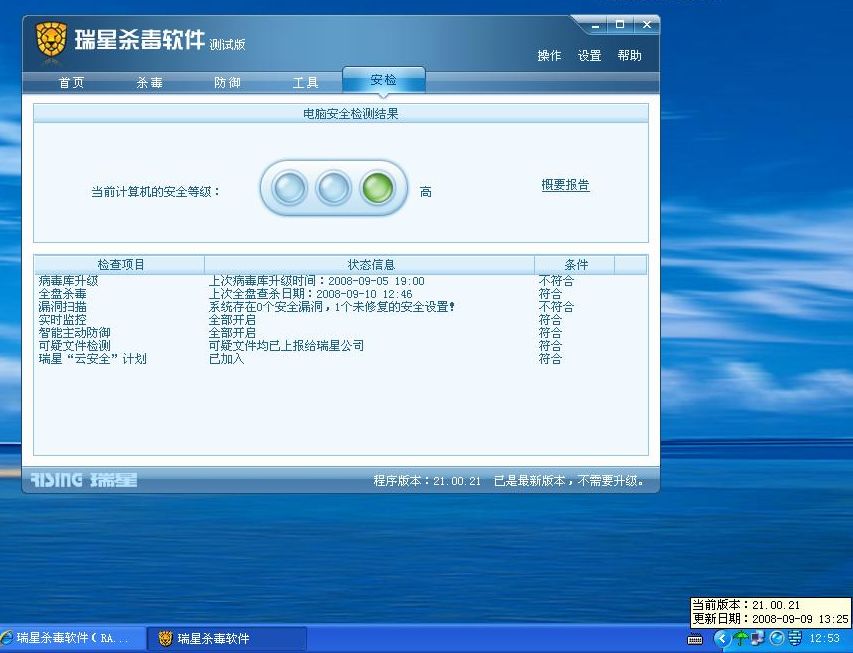Image resolution: width=853 pixels, height=653 pixels.
Task: Click the 可疑文件均已上报给瑞星公司 text
Action: 286,346
